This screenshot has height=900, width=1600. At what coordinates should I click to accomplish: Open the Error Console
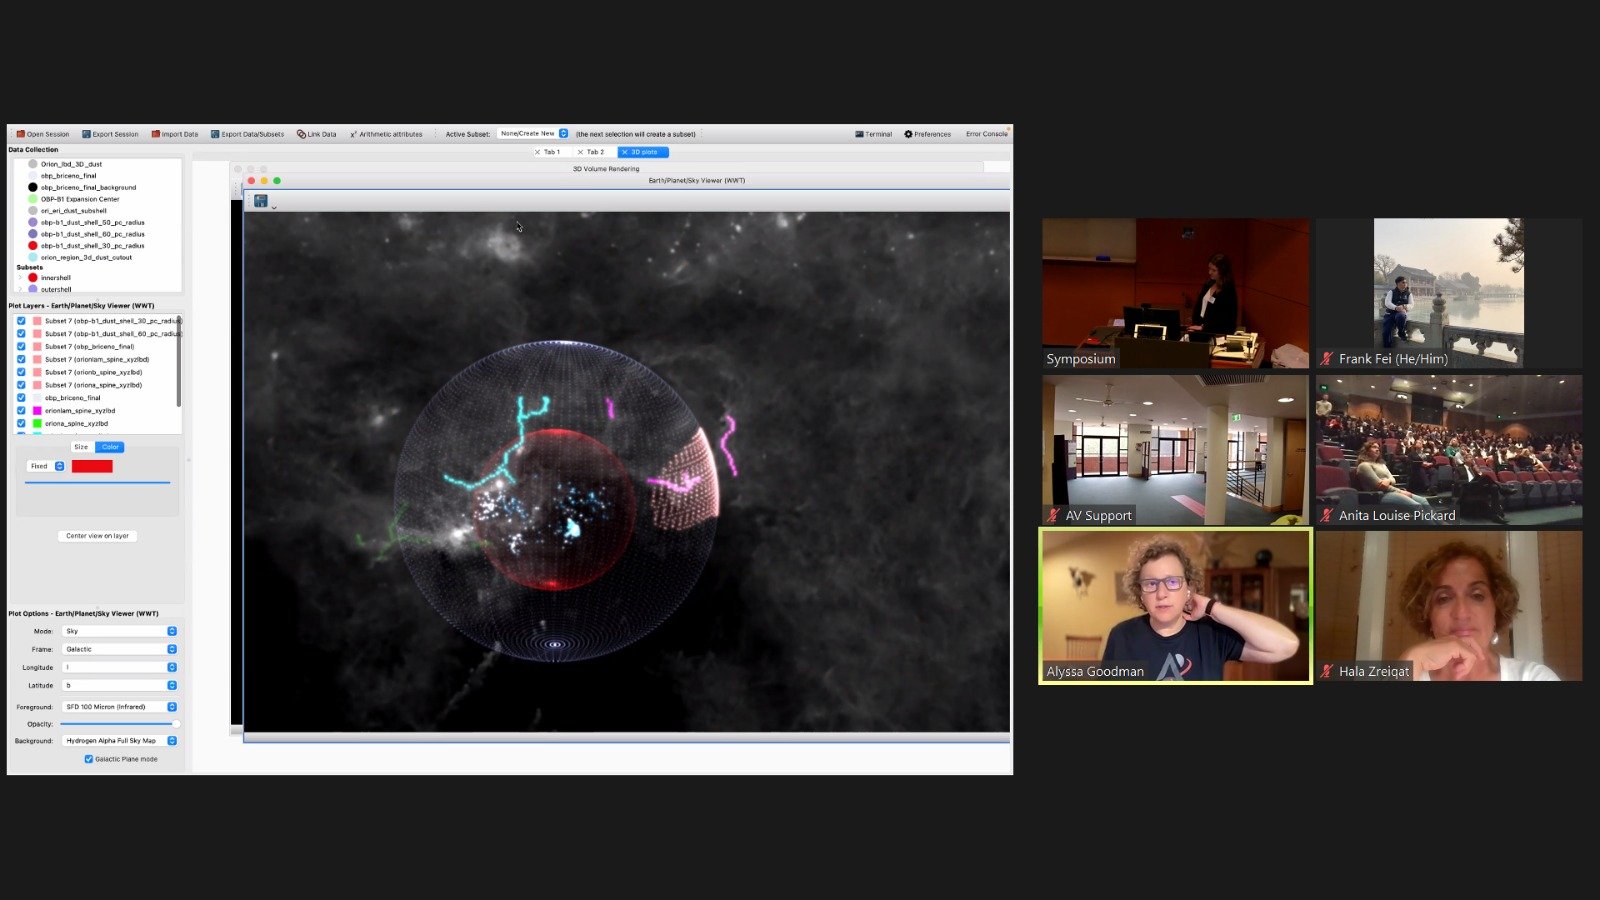click(986, 134)
